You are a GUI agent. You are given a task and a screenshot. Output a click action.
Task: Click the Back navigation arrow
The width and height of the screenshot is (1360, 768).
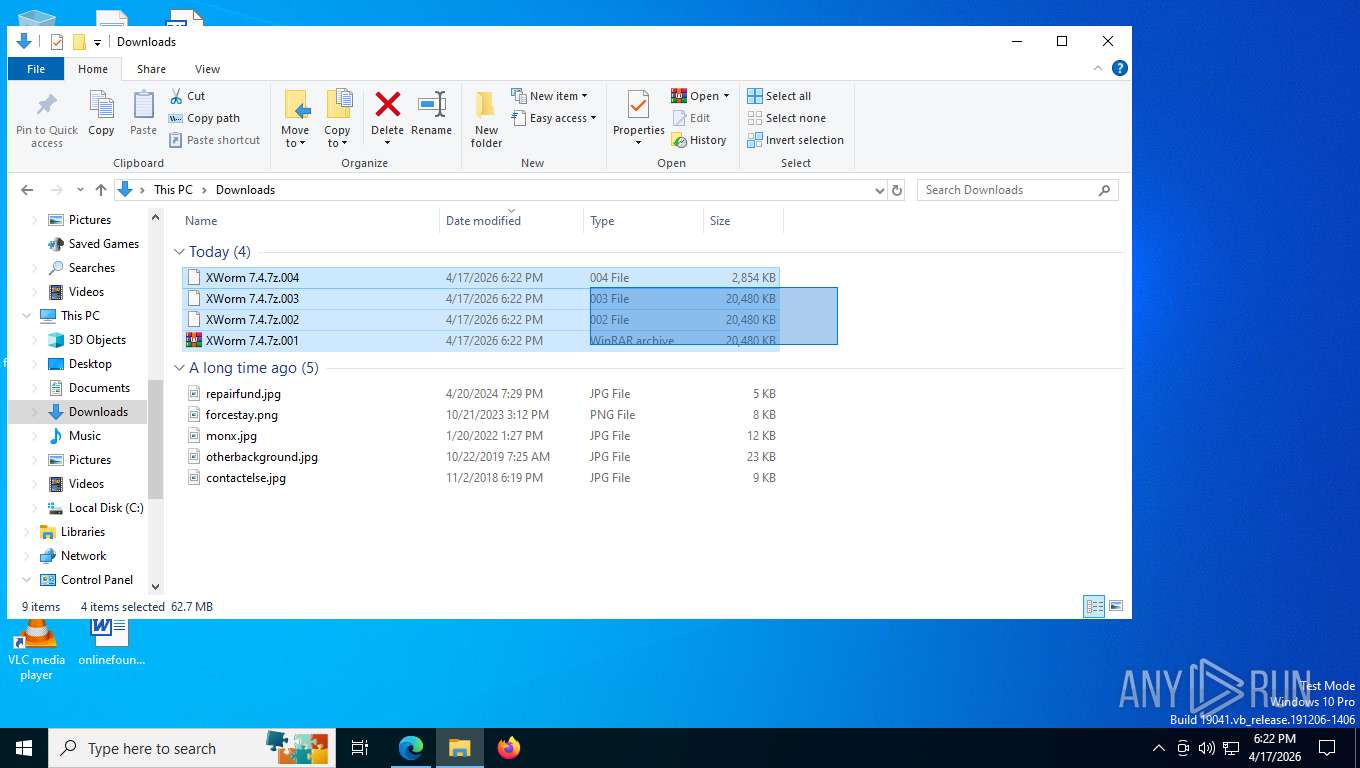[27, 190]
